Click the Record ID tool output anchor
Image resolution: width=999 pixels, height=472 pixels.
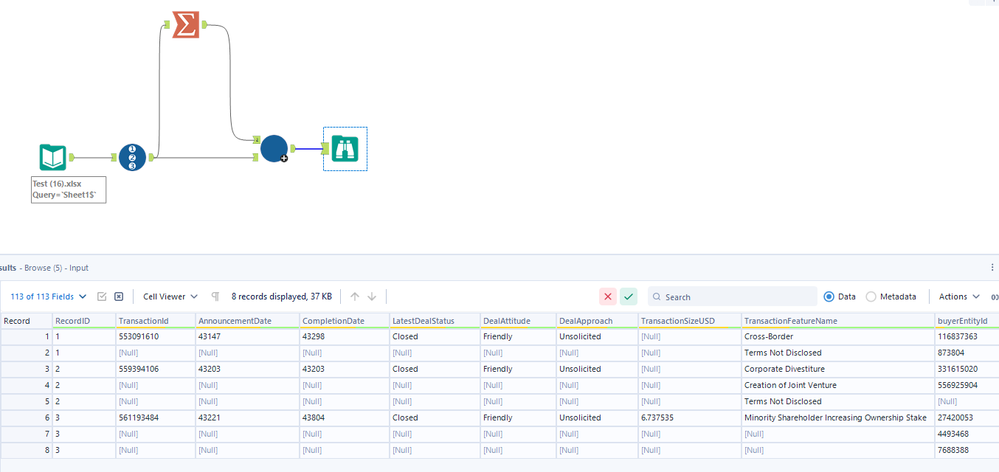point(152,157)
